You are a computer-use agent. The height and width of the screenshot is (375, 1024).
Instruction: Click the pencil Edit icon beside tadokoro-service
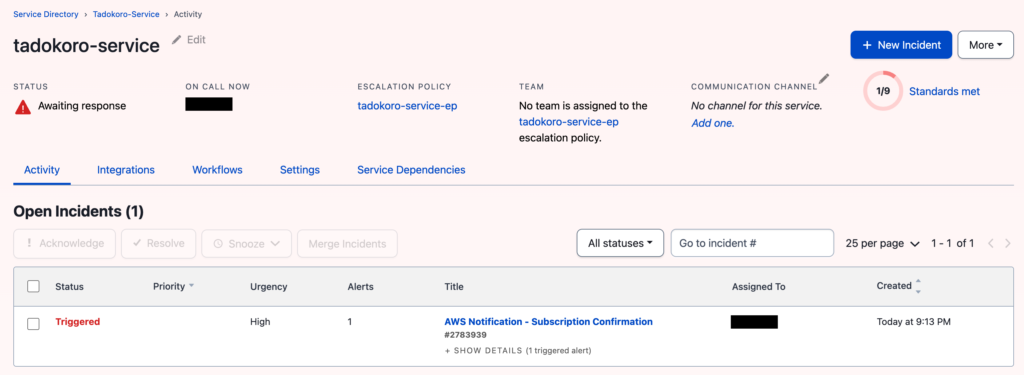[x=176, y=40]
